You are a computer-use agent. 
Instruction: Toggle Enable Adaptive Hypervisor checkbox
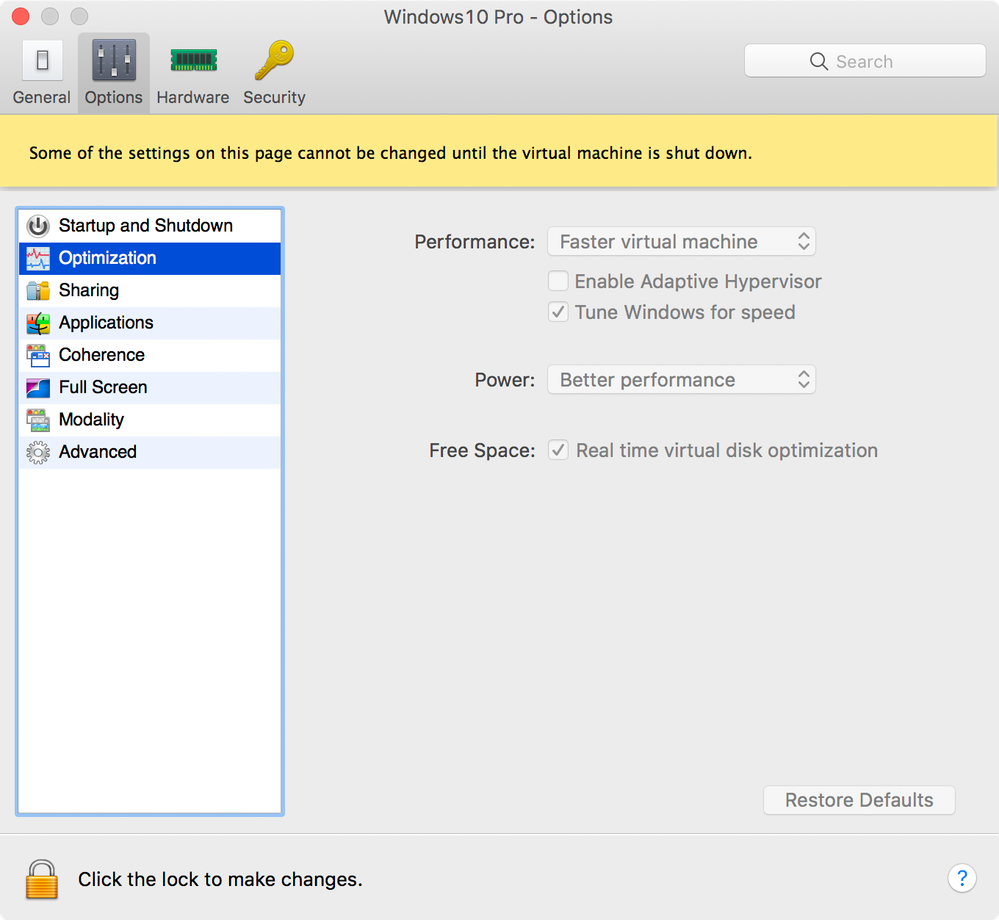click(558, 281)
